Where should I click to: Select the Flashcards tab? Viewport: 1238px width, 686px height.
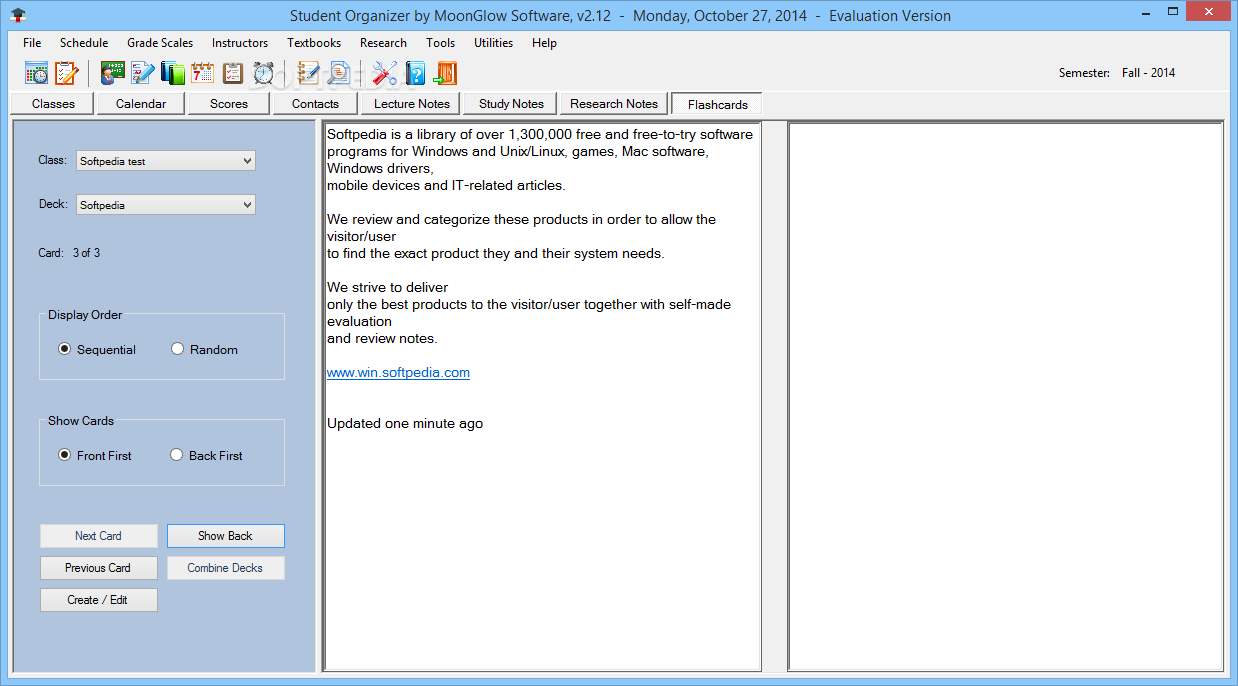pyautogui.click(x=718, y=104)
